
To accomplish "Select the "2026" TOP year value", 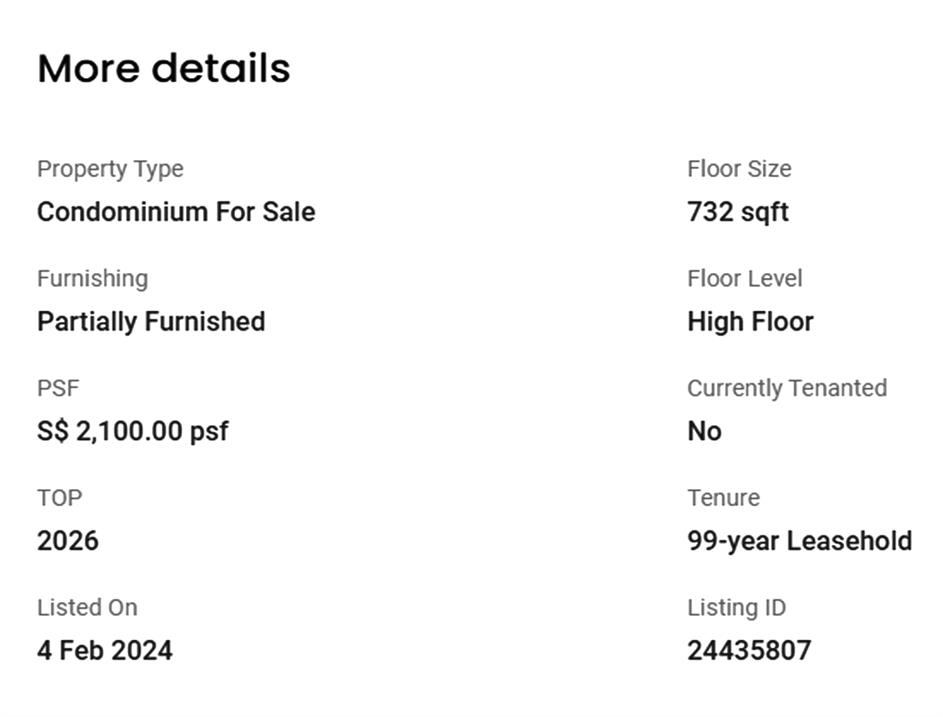I will pyautogui.click(x=68, y=541).
